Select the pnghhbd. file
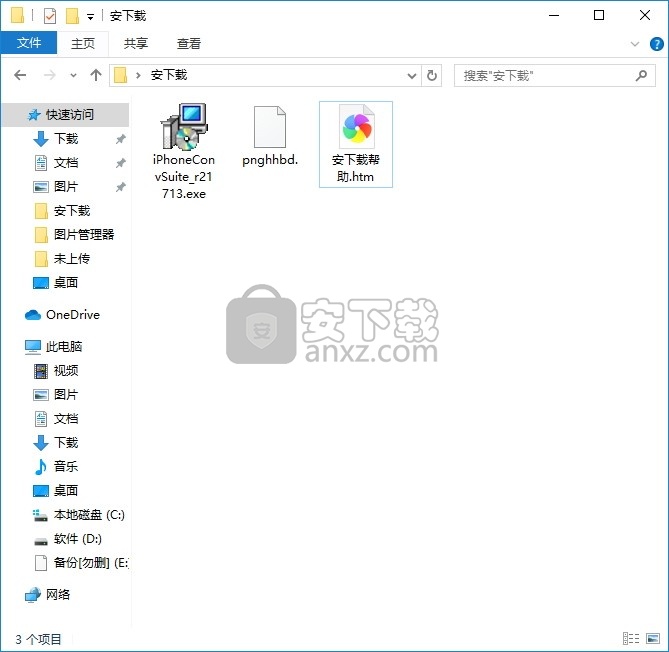The image size is (669, 652). pyautogui.click(x=270, y=136)
